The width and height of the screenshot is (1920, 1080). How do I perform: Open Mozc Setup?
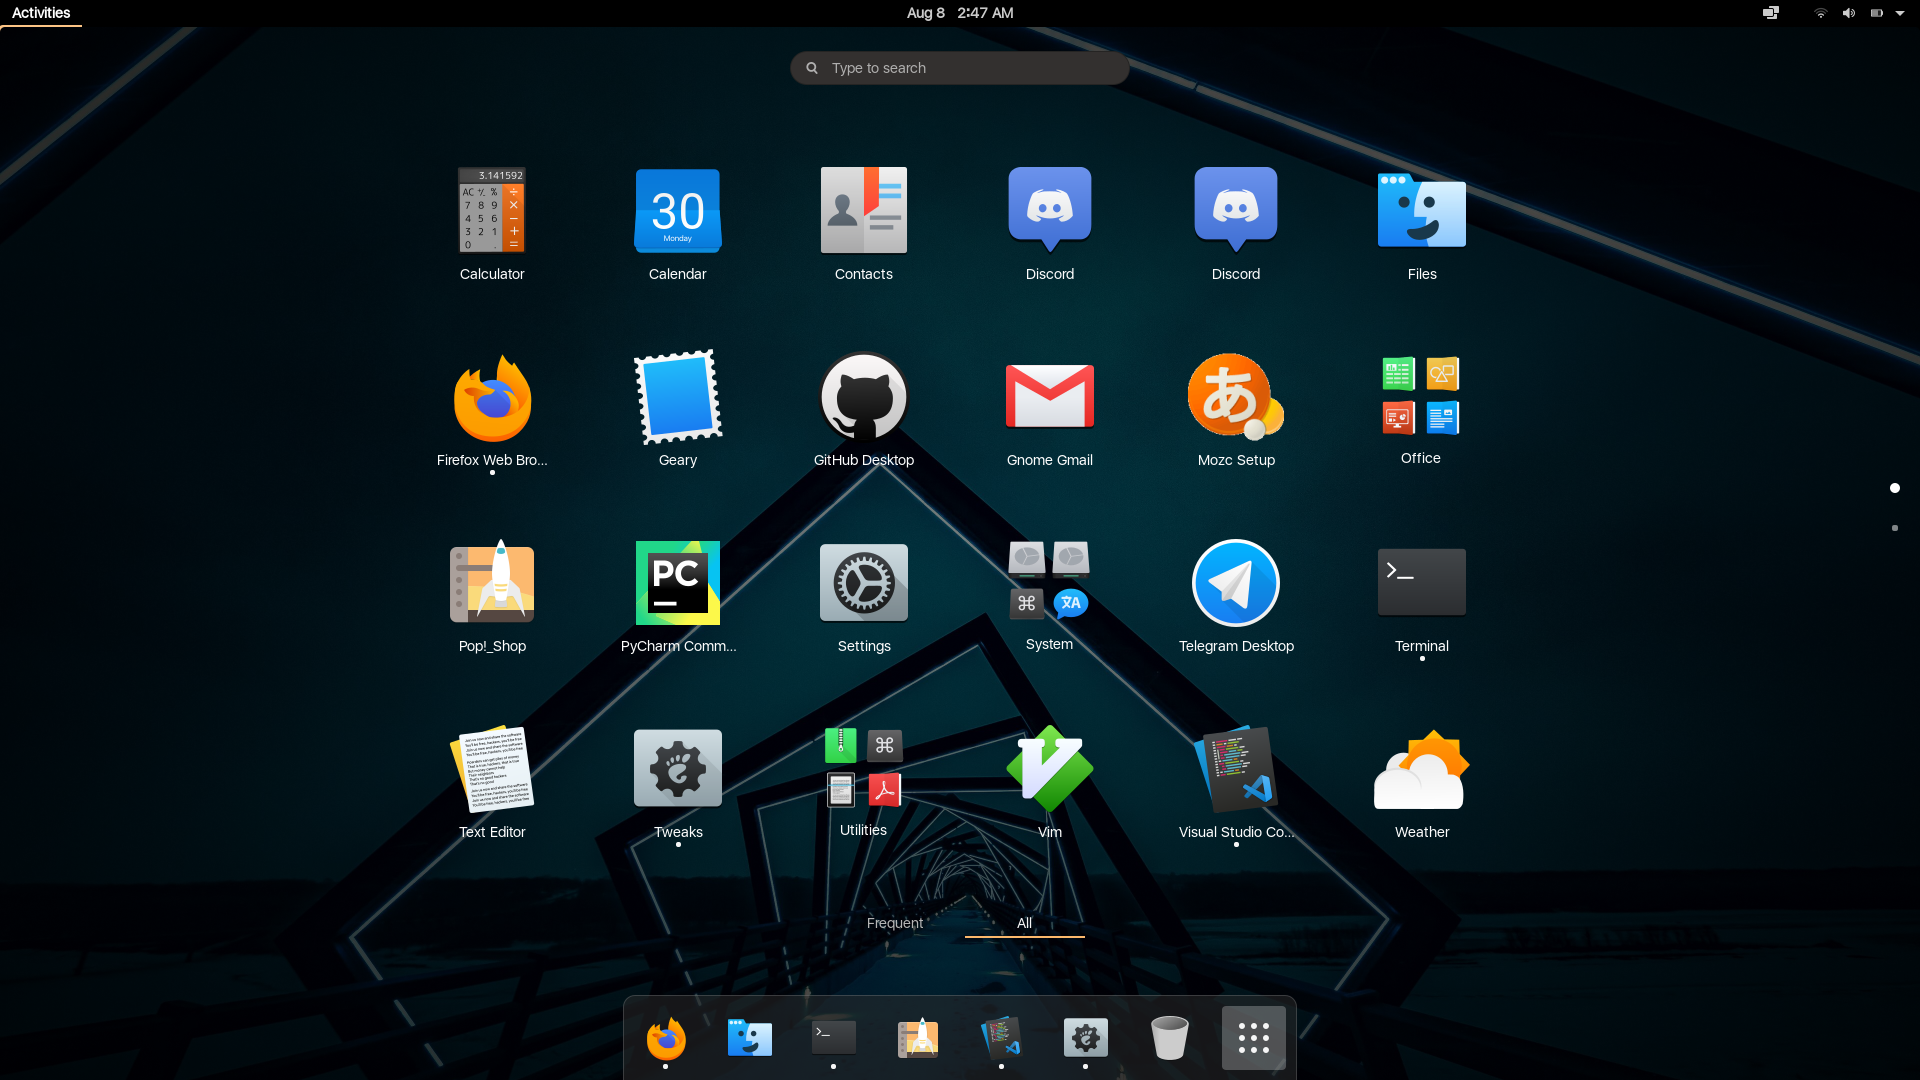coord(1235,397)
